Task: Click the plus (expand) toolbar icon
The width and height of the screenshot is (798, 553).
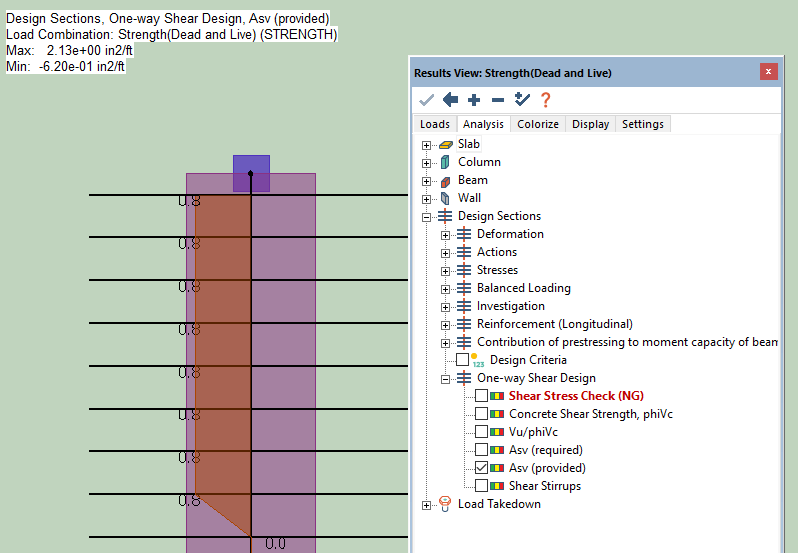Action: click(474, 99)
